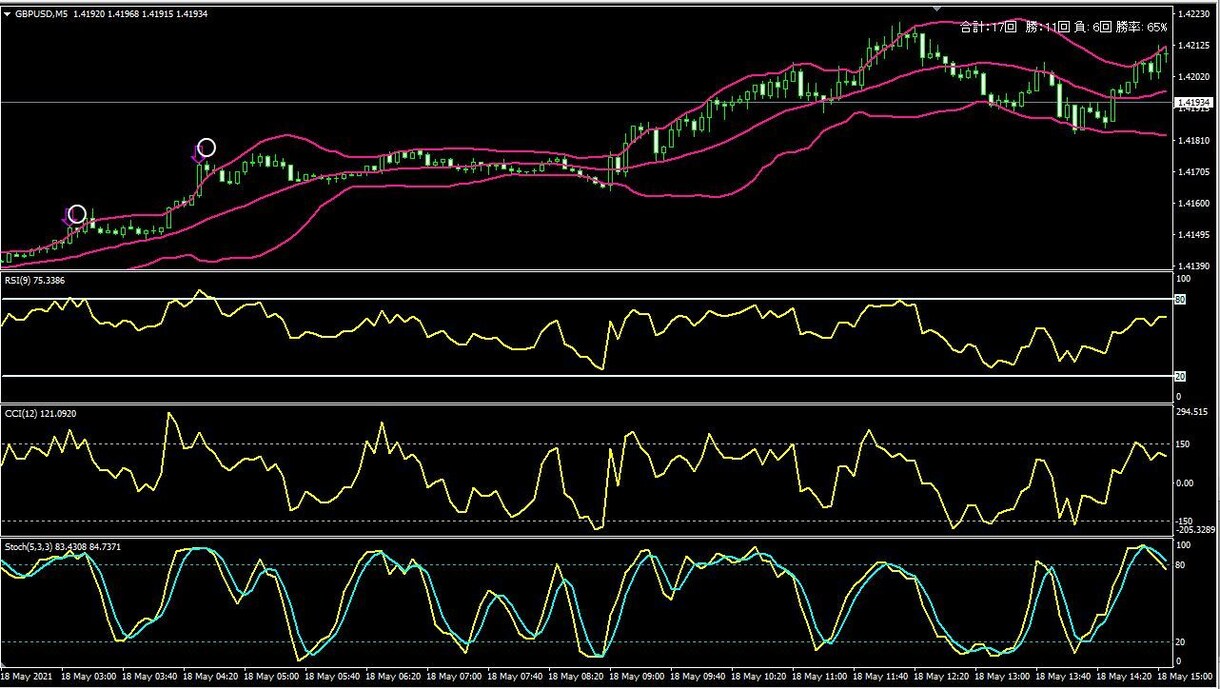Click the RSI panel's 80 level label
Viewport: 1220px width, 689px height.
[1182, 299]
